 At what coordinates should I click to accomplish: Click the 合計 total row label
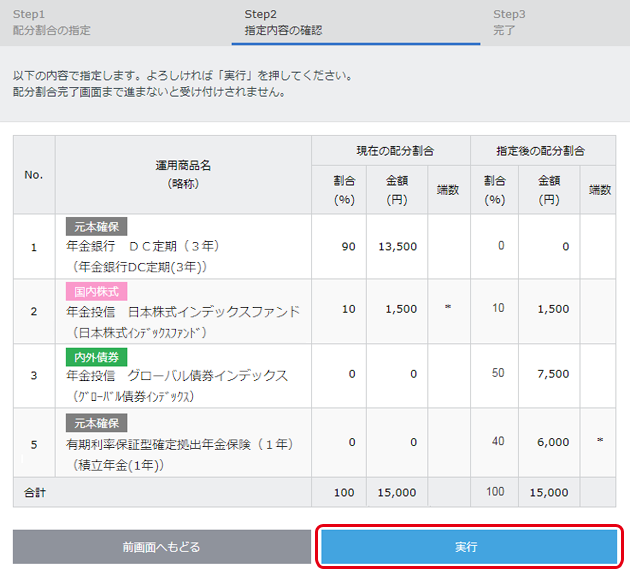(35, 492)
